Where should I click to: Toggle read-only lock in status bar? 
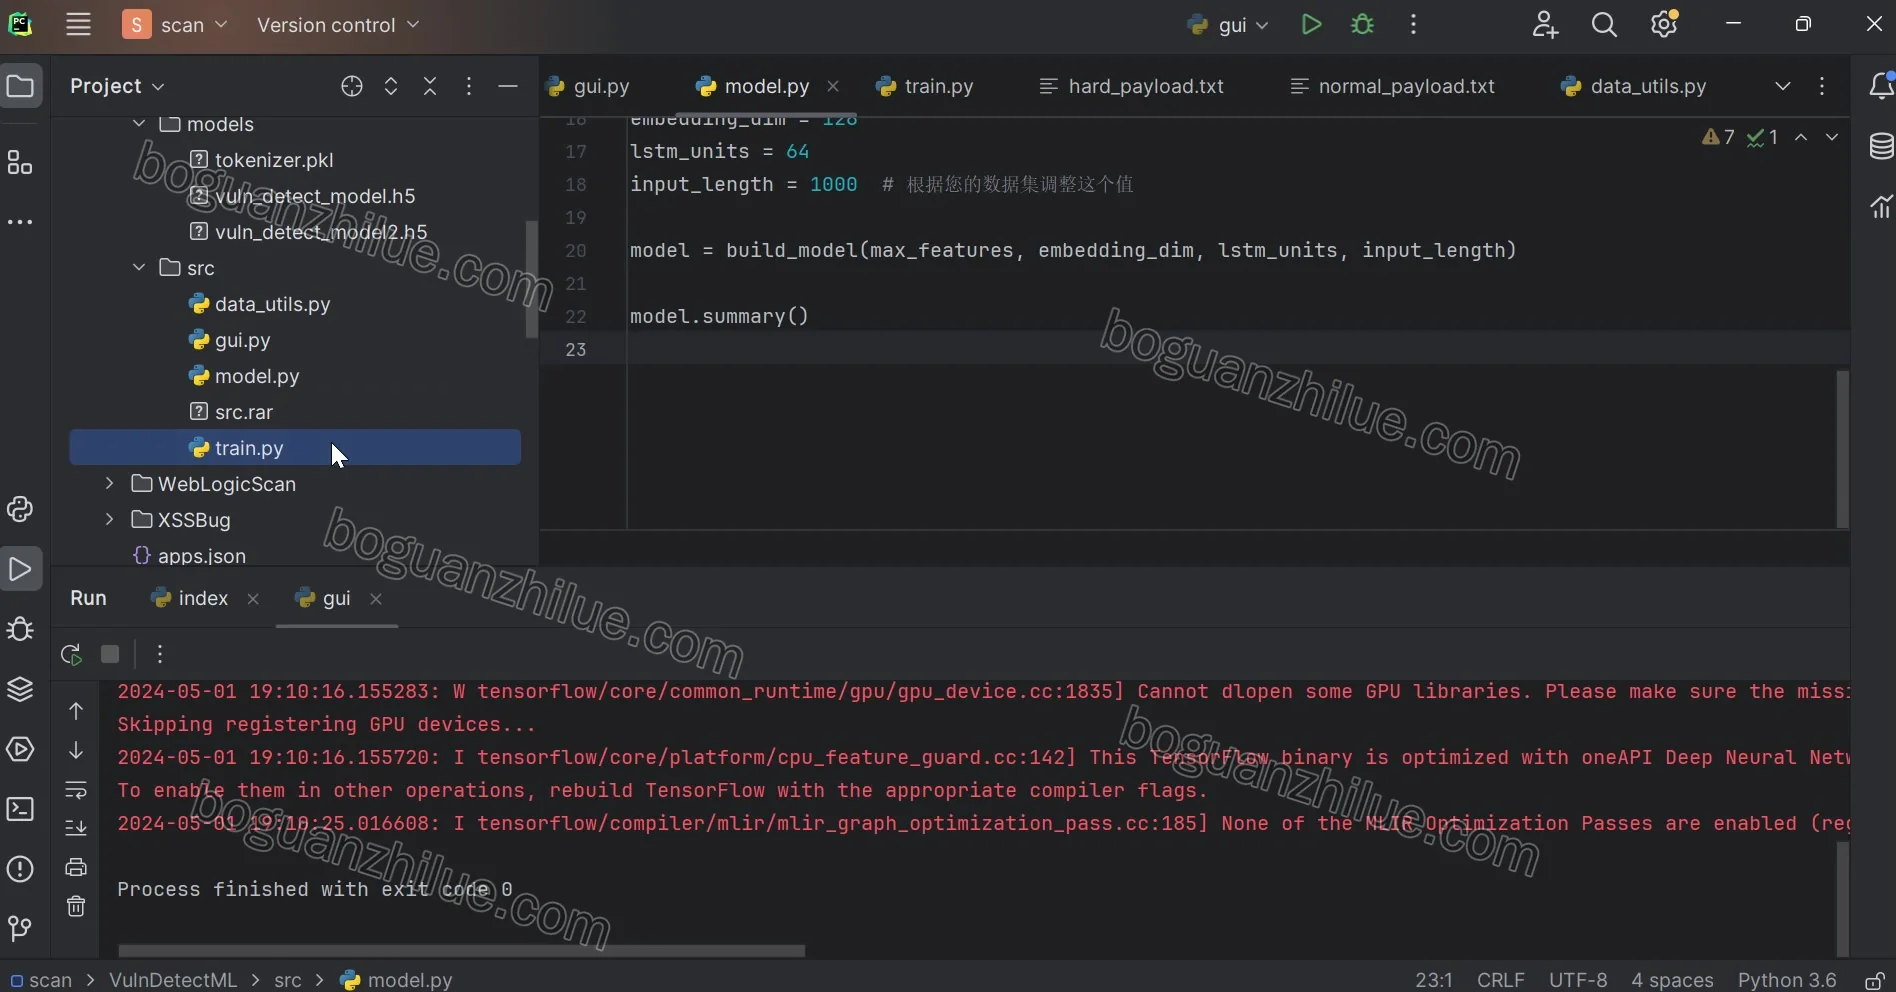(x=1875, y=980)
